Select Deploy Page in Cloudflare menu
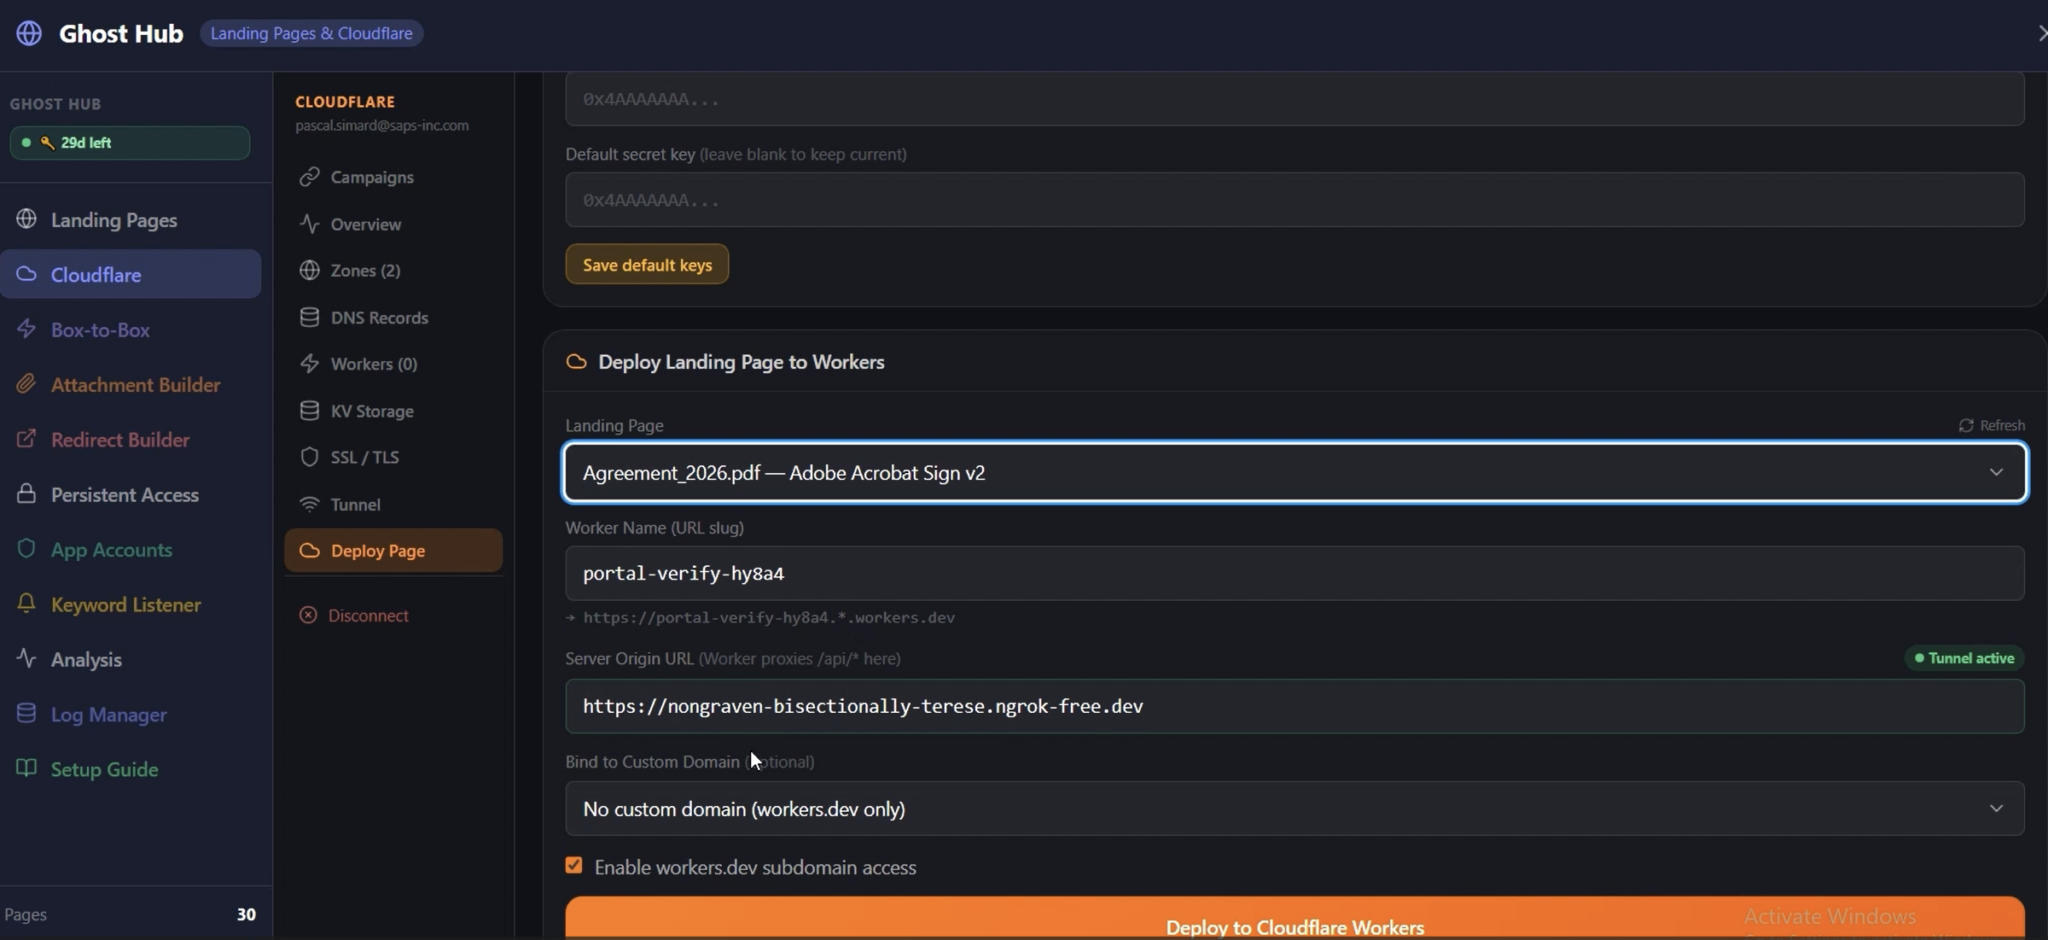This screenshot has height=940, width=2048. click(393, 551)
